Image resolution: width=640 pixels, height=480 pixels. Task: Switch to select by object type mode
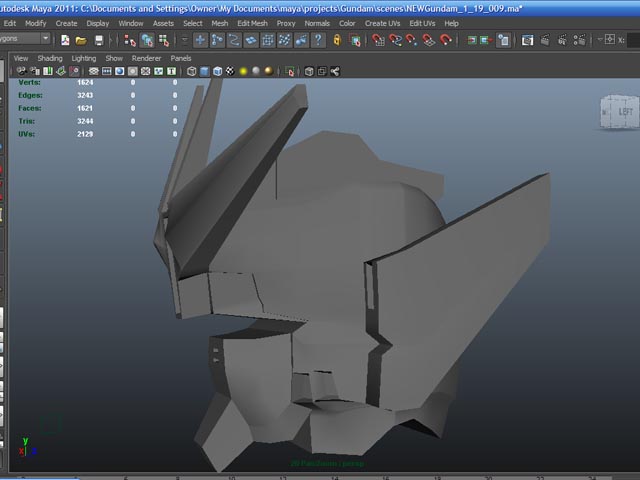coord(147,40)
